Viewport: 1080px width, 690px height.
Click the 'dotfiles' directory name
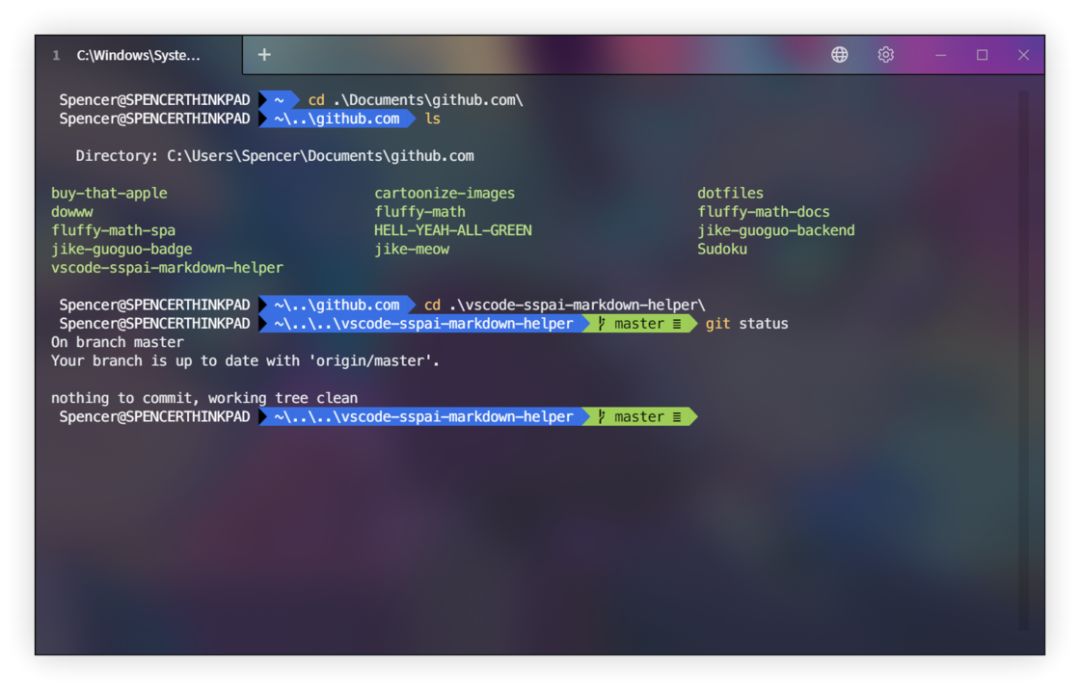point(730,193)
